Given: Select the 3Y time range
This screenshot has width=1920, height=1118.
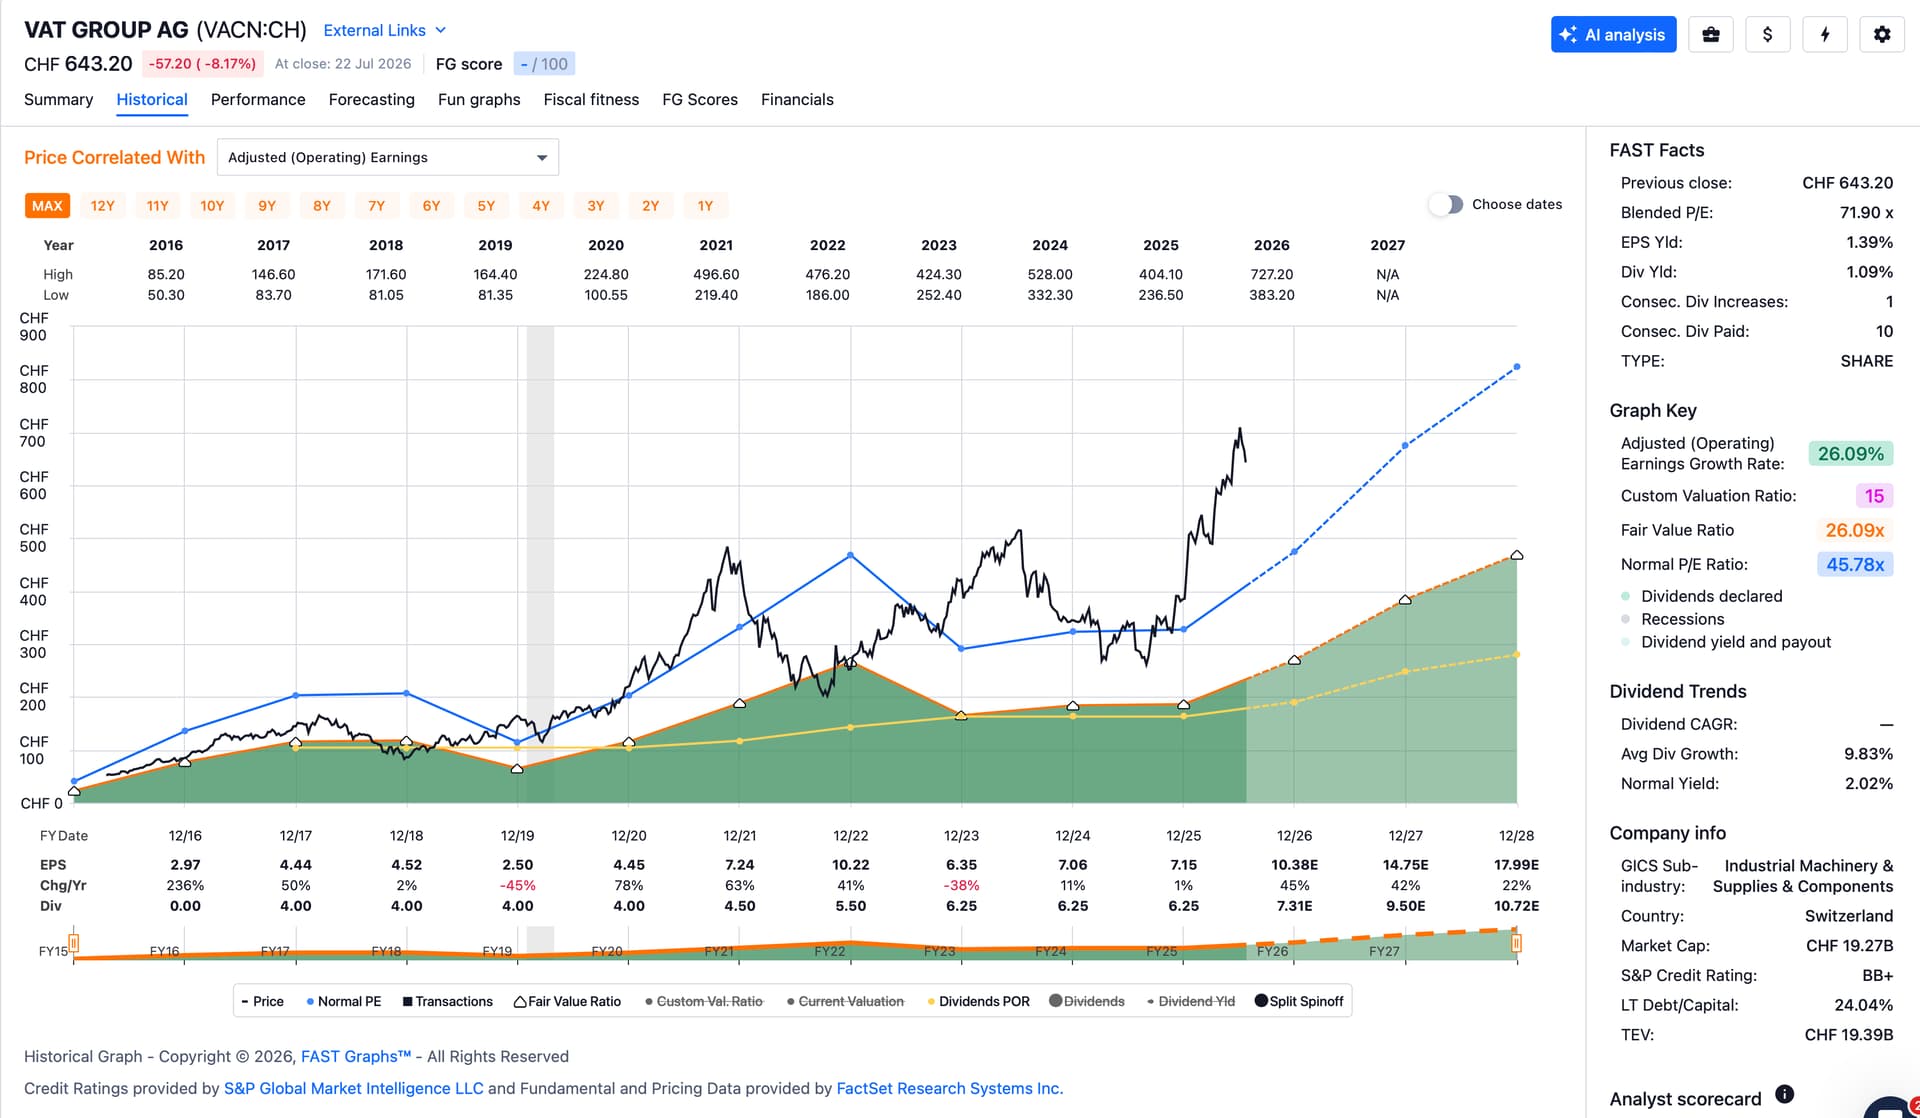Looking at the screenshot, I should [x=596, y=206].
